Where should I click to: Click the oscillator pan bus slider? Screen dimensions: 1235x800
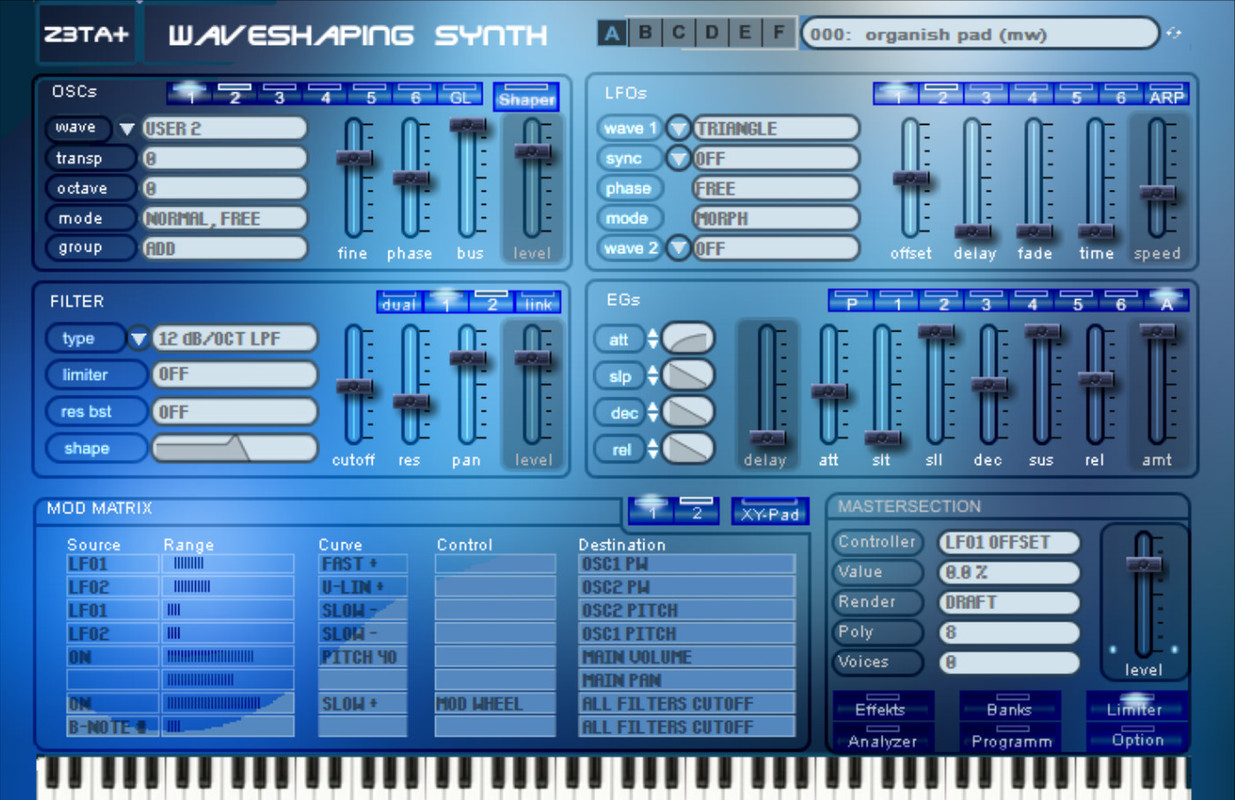(468, 178)
